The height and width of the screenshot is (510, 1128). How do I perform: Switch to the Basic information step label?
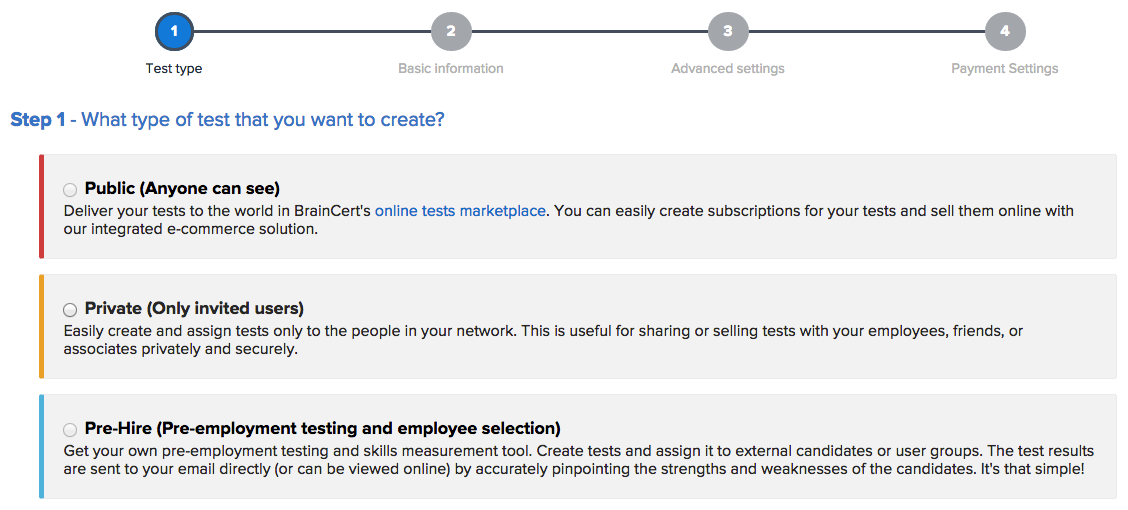point(451,69)
